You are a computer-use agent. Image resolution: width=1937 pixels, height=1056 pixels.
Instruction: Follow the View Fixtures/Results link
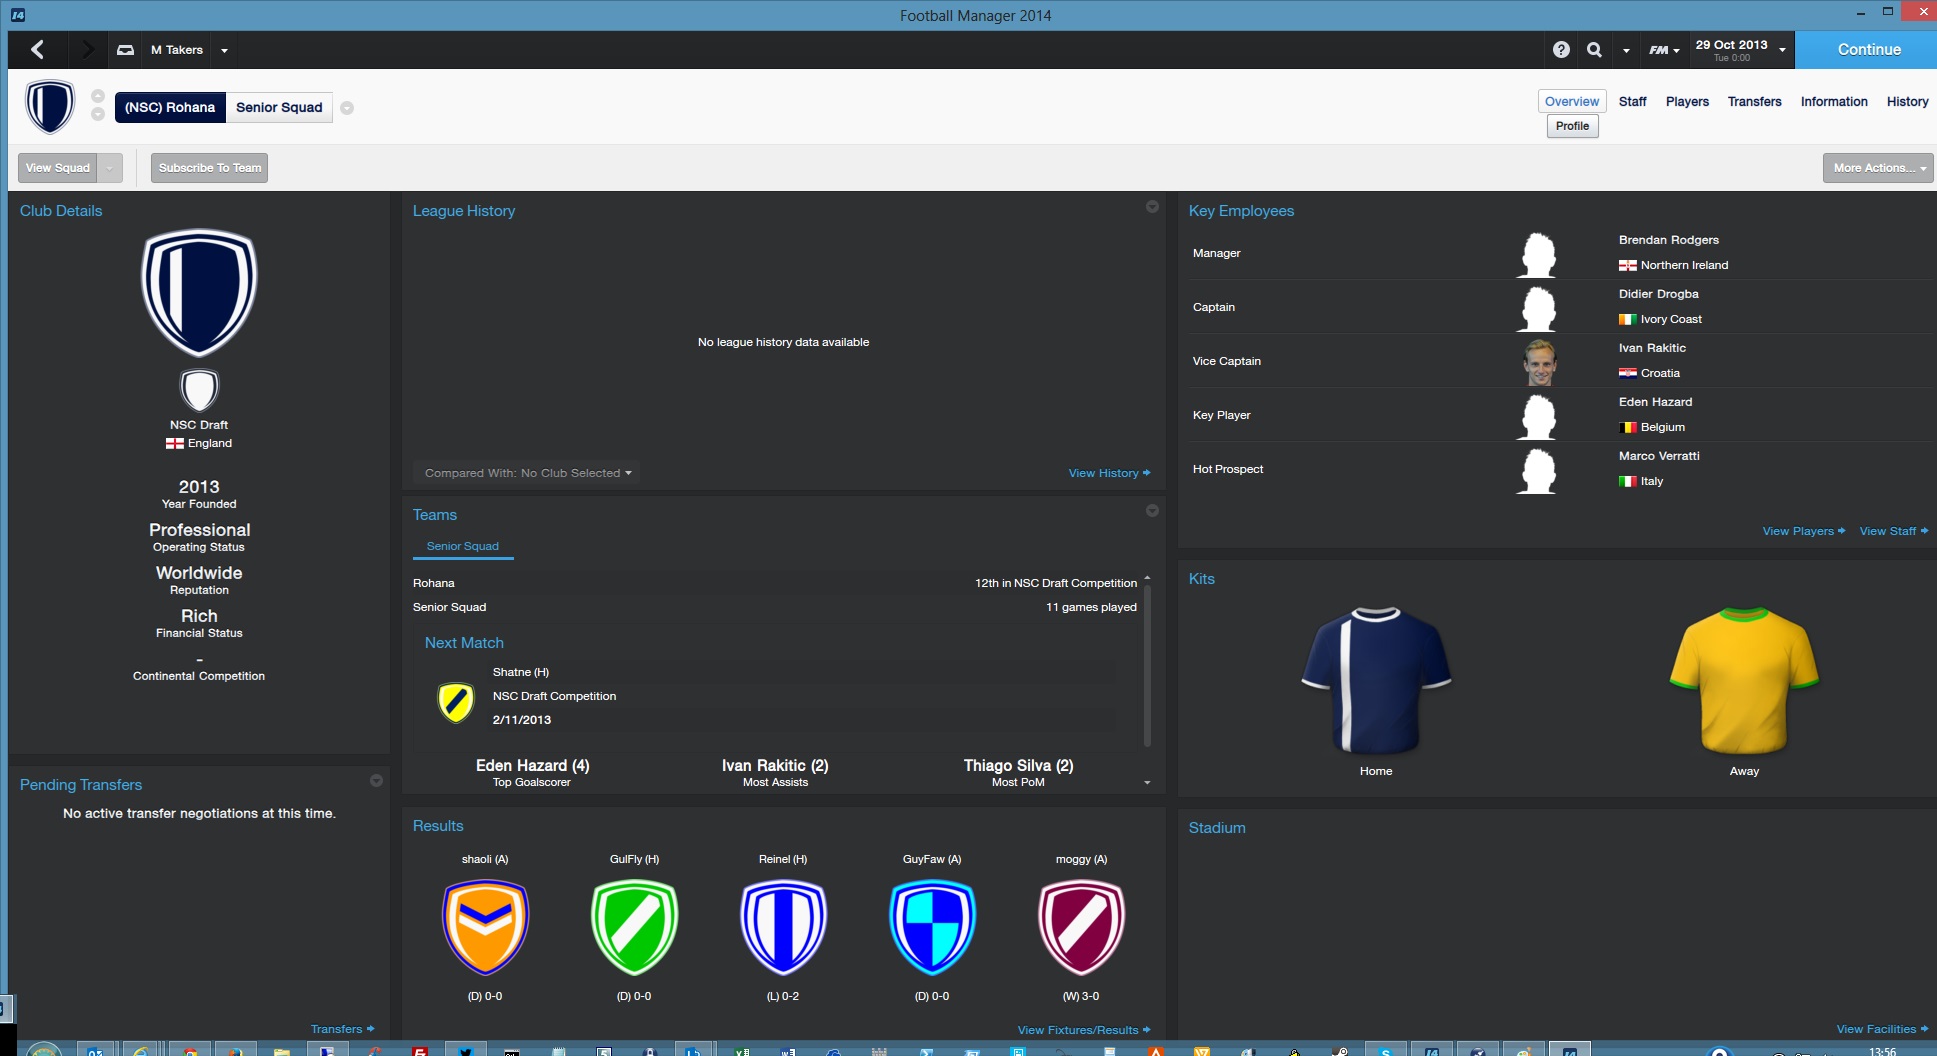[x=1083, y=1030]
